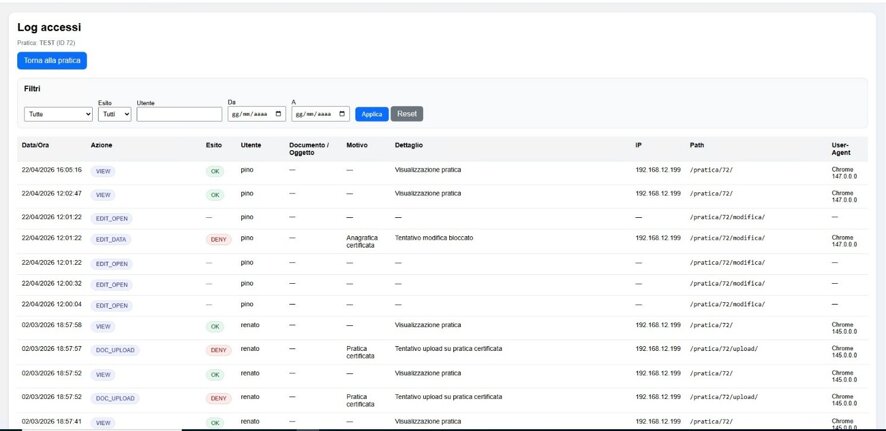Click the Utente column header
The width and height of the screenshot is (886, 431).
[x=251, y=145]
